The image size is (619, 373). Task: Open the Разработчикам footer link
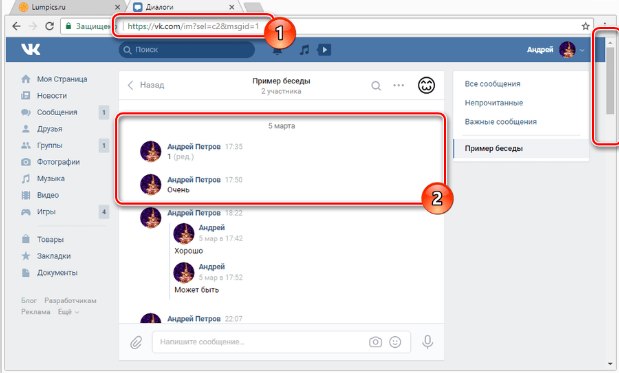[70, 300]
